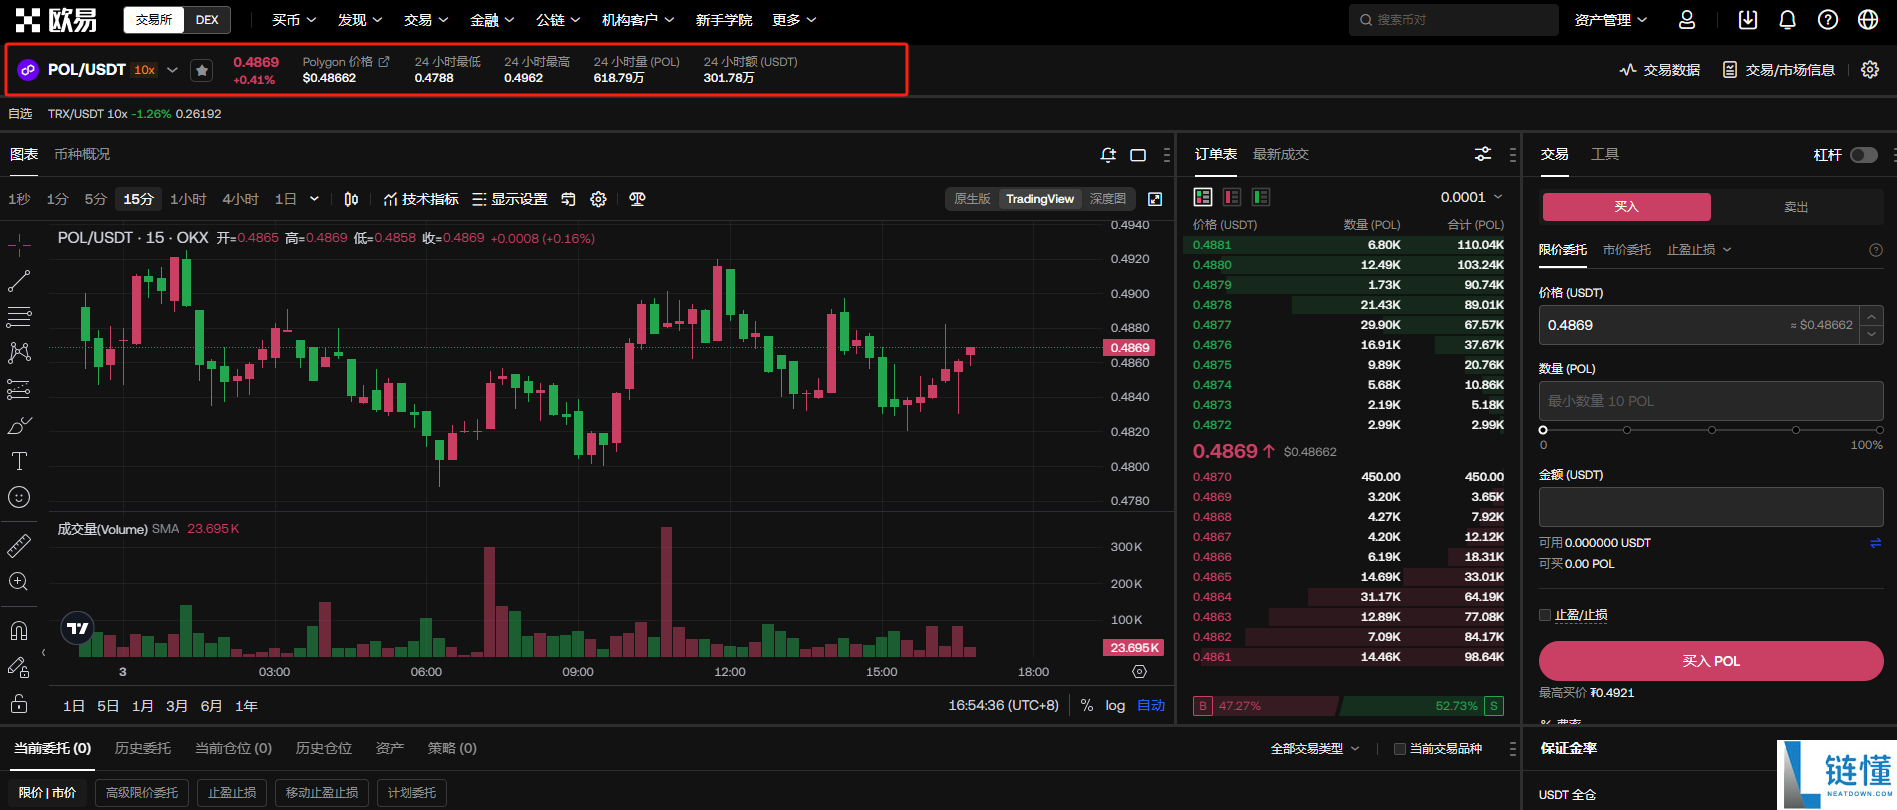Viewport: 1897px width, 810px height.
Task: Select the trend line drawing tool
Action: pyautogui.click(x=19, y=281)
